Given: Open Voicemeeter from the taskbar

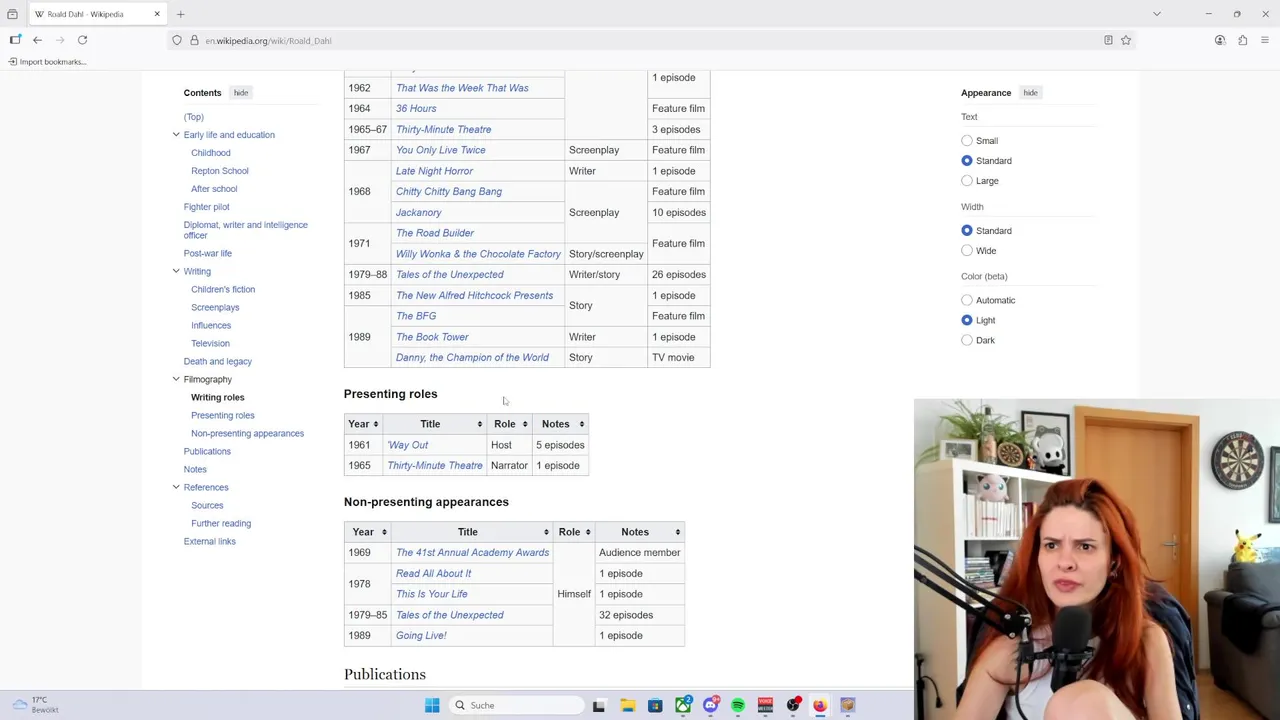Looking at the screenshot, I should coord(766,705).
